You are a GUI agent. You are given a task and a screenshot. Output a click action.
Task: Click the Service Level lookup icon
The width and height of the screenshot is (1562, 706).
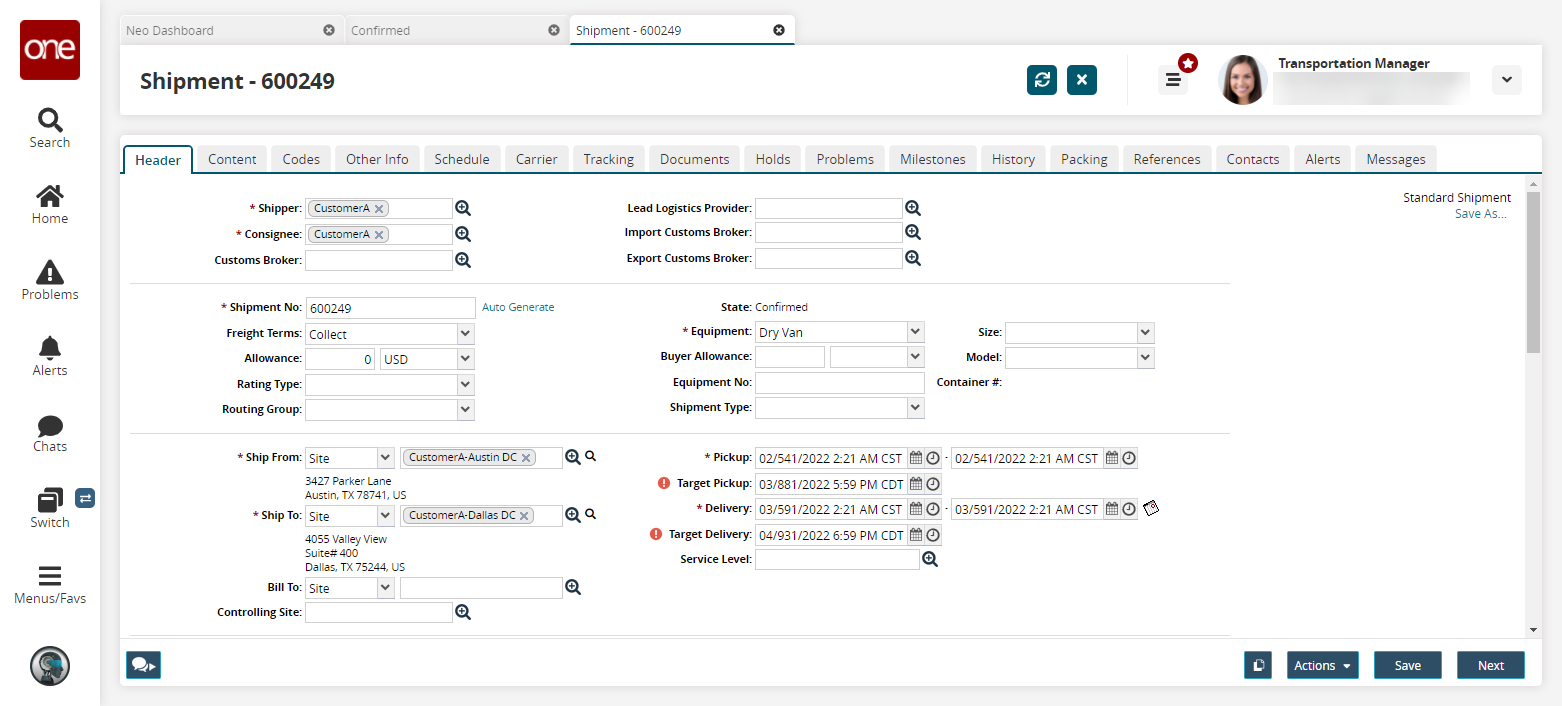coord(930,560)
